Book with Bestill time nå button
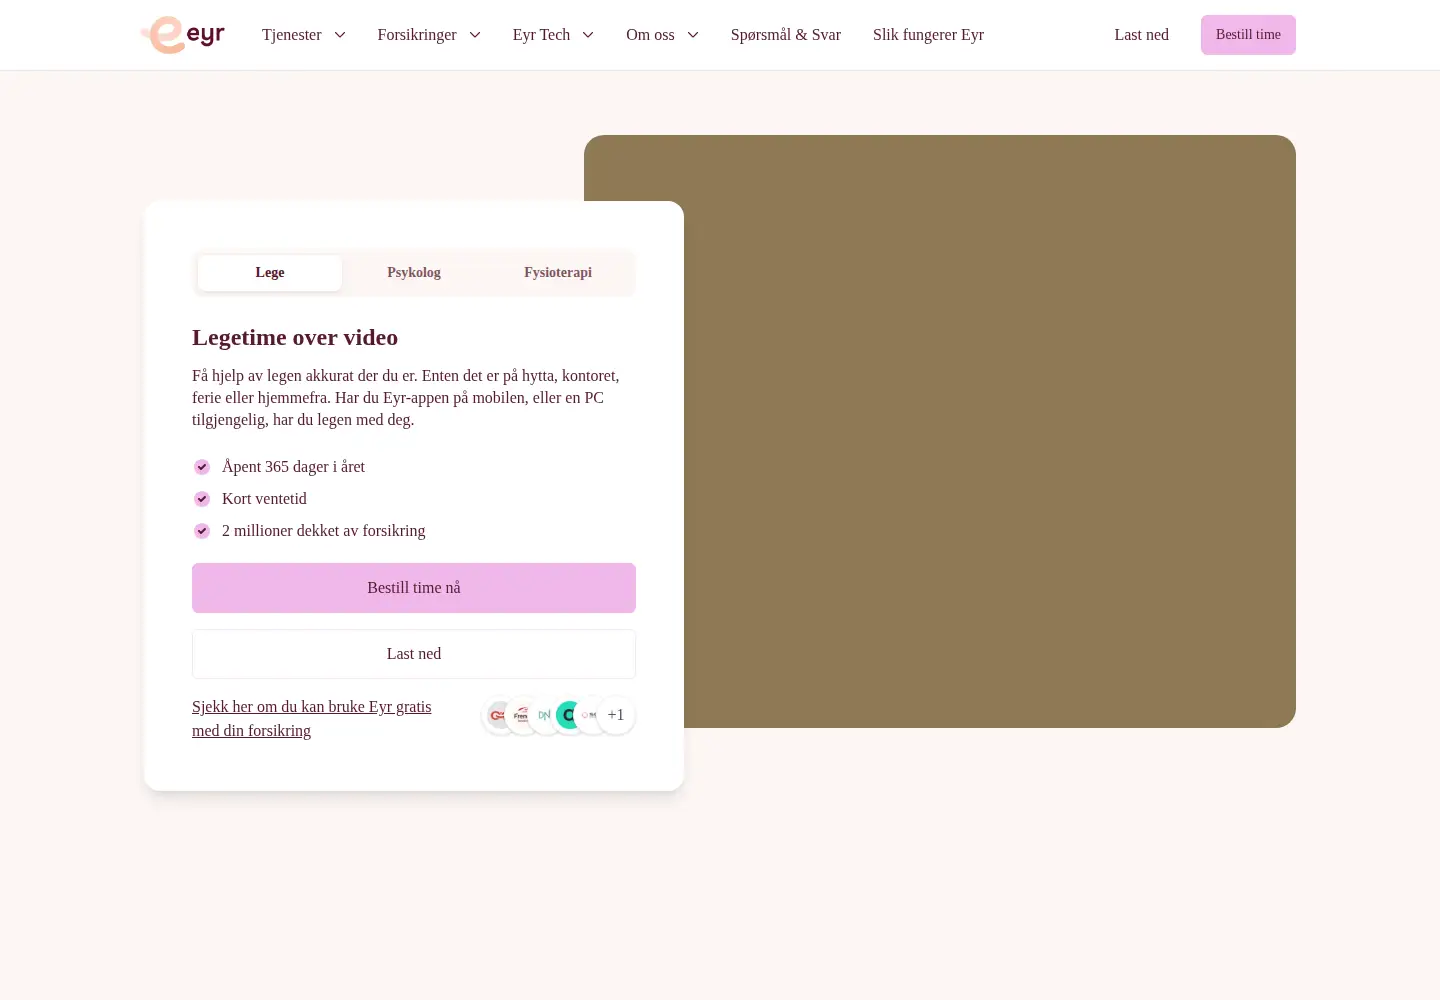 pos(414,588)
